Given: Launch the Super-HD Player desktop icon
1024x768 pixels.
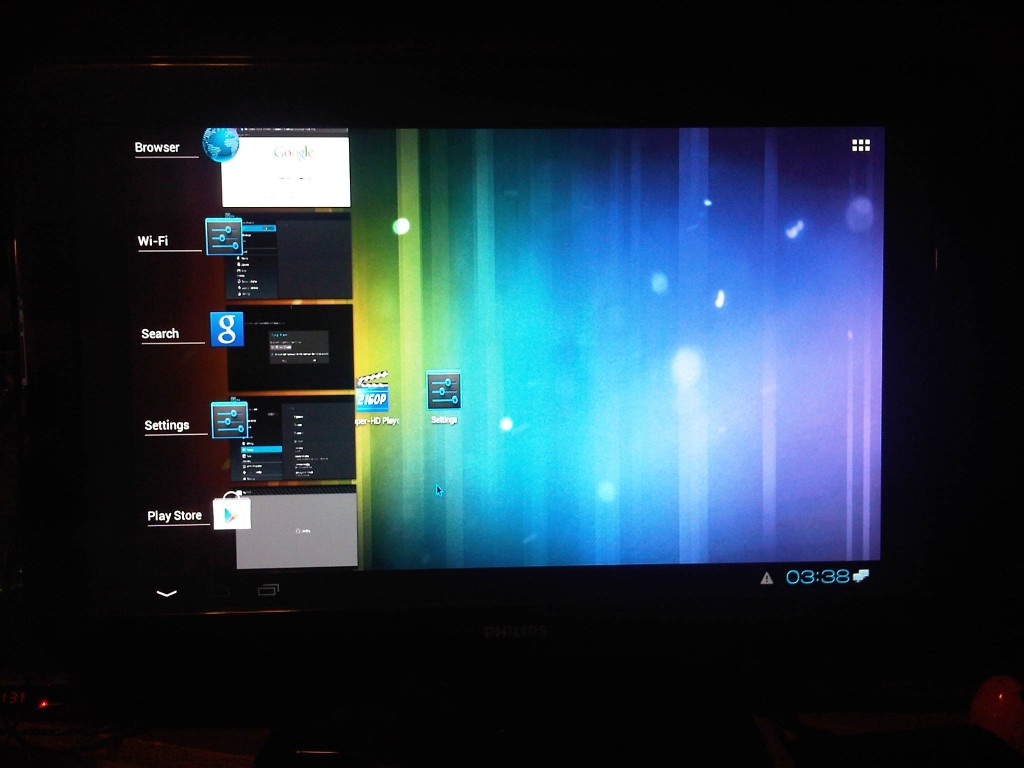Looking at the screenshot, I should 374,398.
